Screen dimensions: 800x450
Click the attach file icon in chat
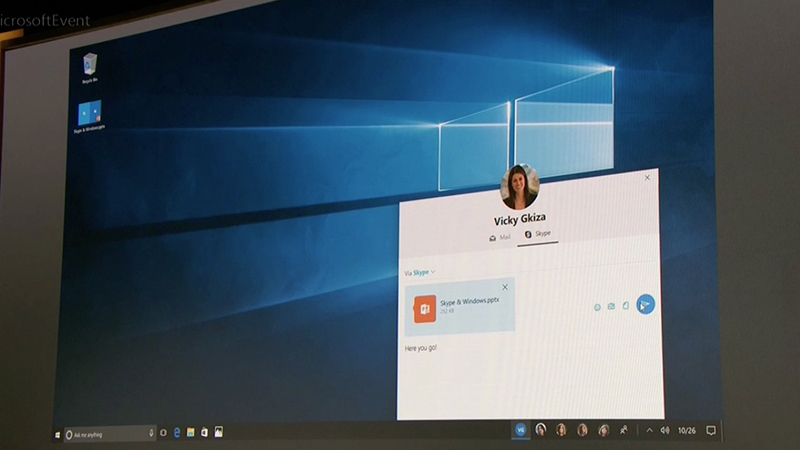(x=626, y=306)
